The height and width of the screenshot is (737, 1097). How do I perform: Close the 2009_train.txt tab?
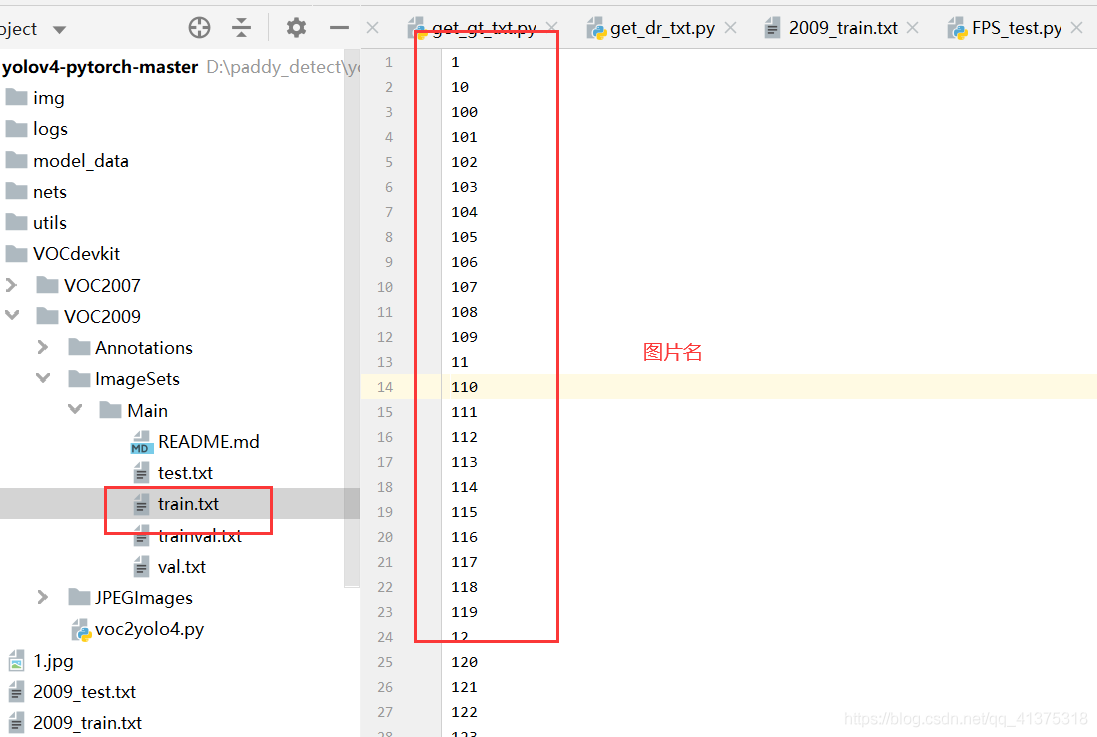coord(912,28)
